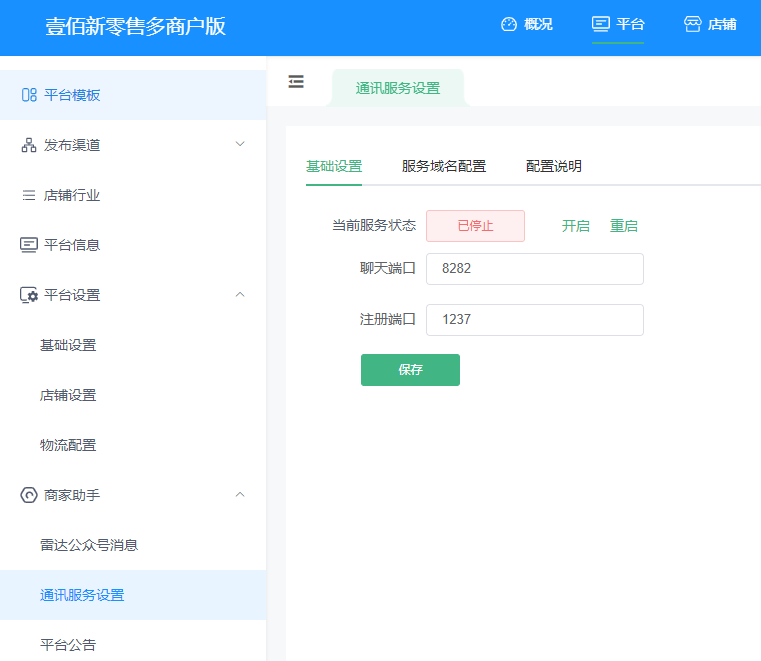Click the 商家助手 label in the sidebar
The height and width of the screenshot is (661, 761).
[x=72, y=495]
